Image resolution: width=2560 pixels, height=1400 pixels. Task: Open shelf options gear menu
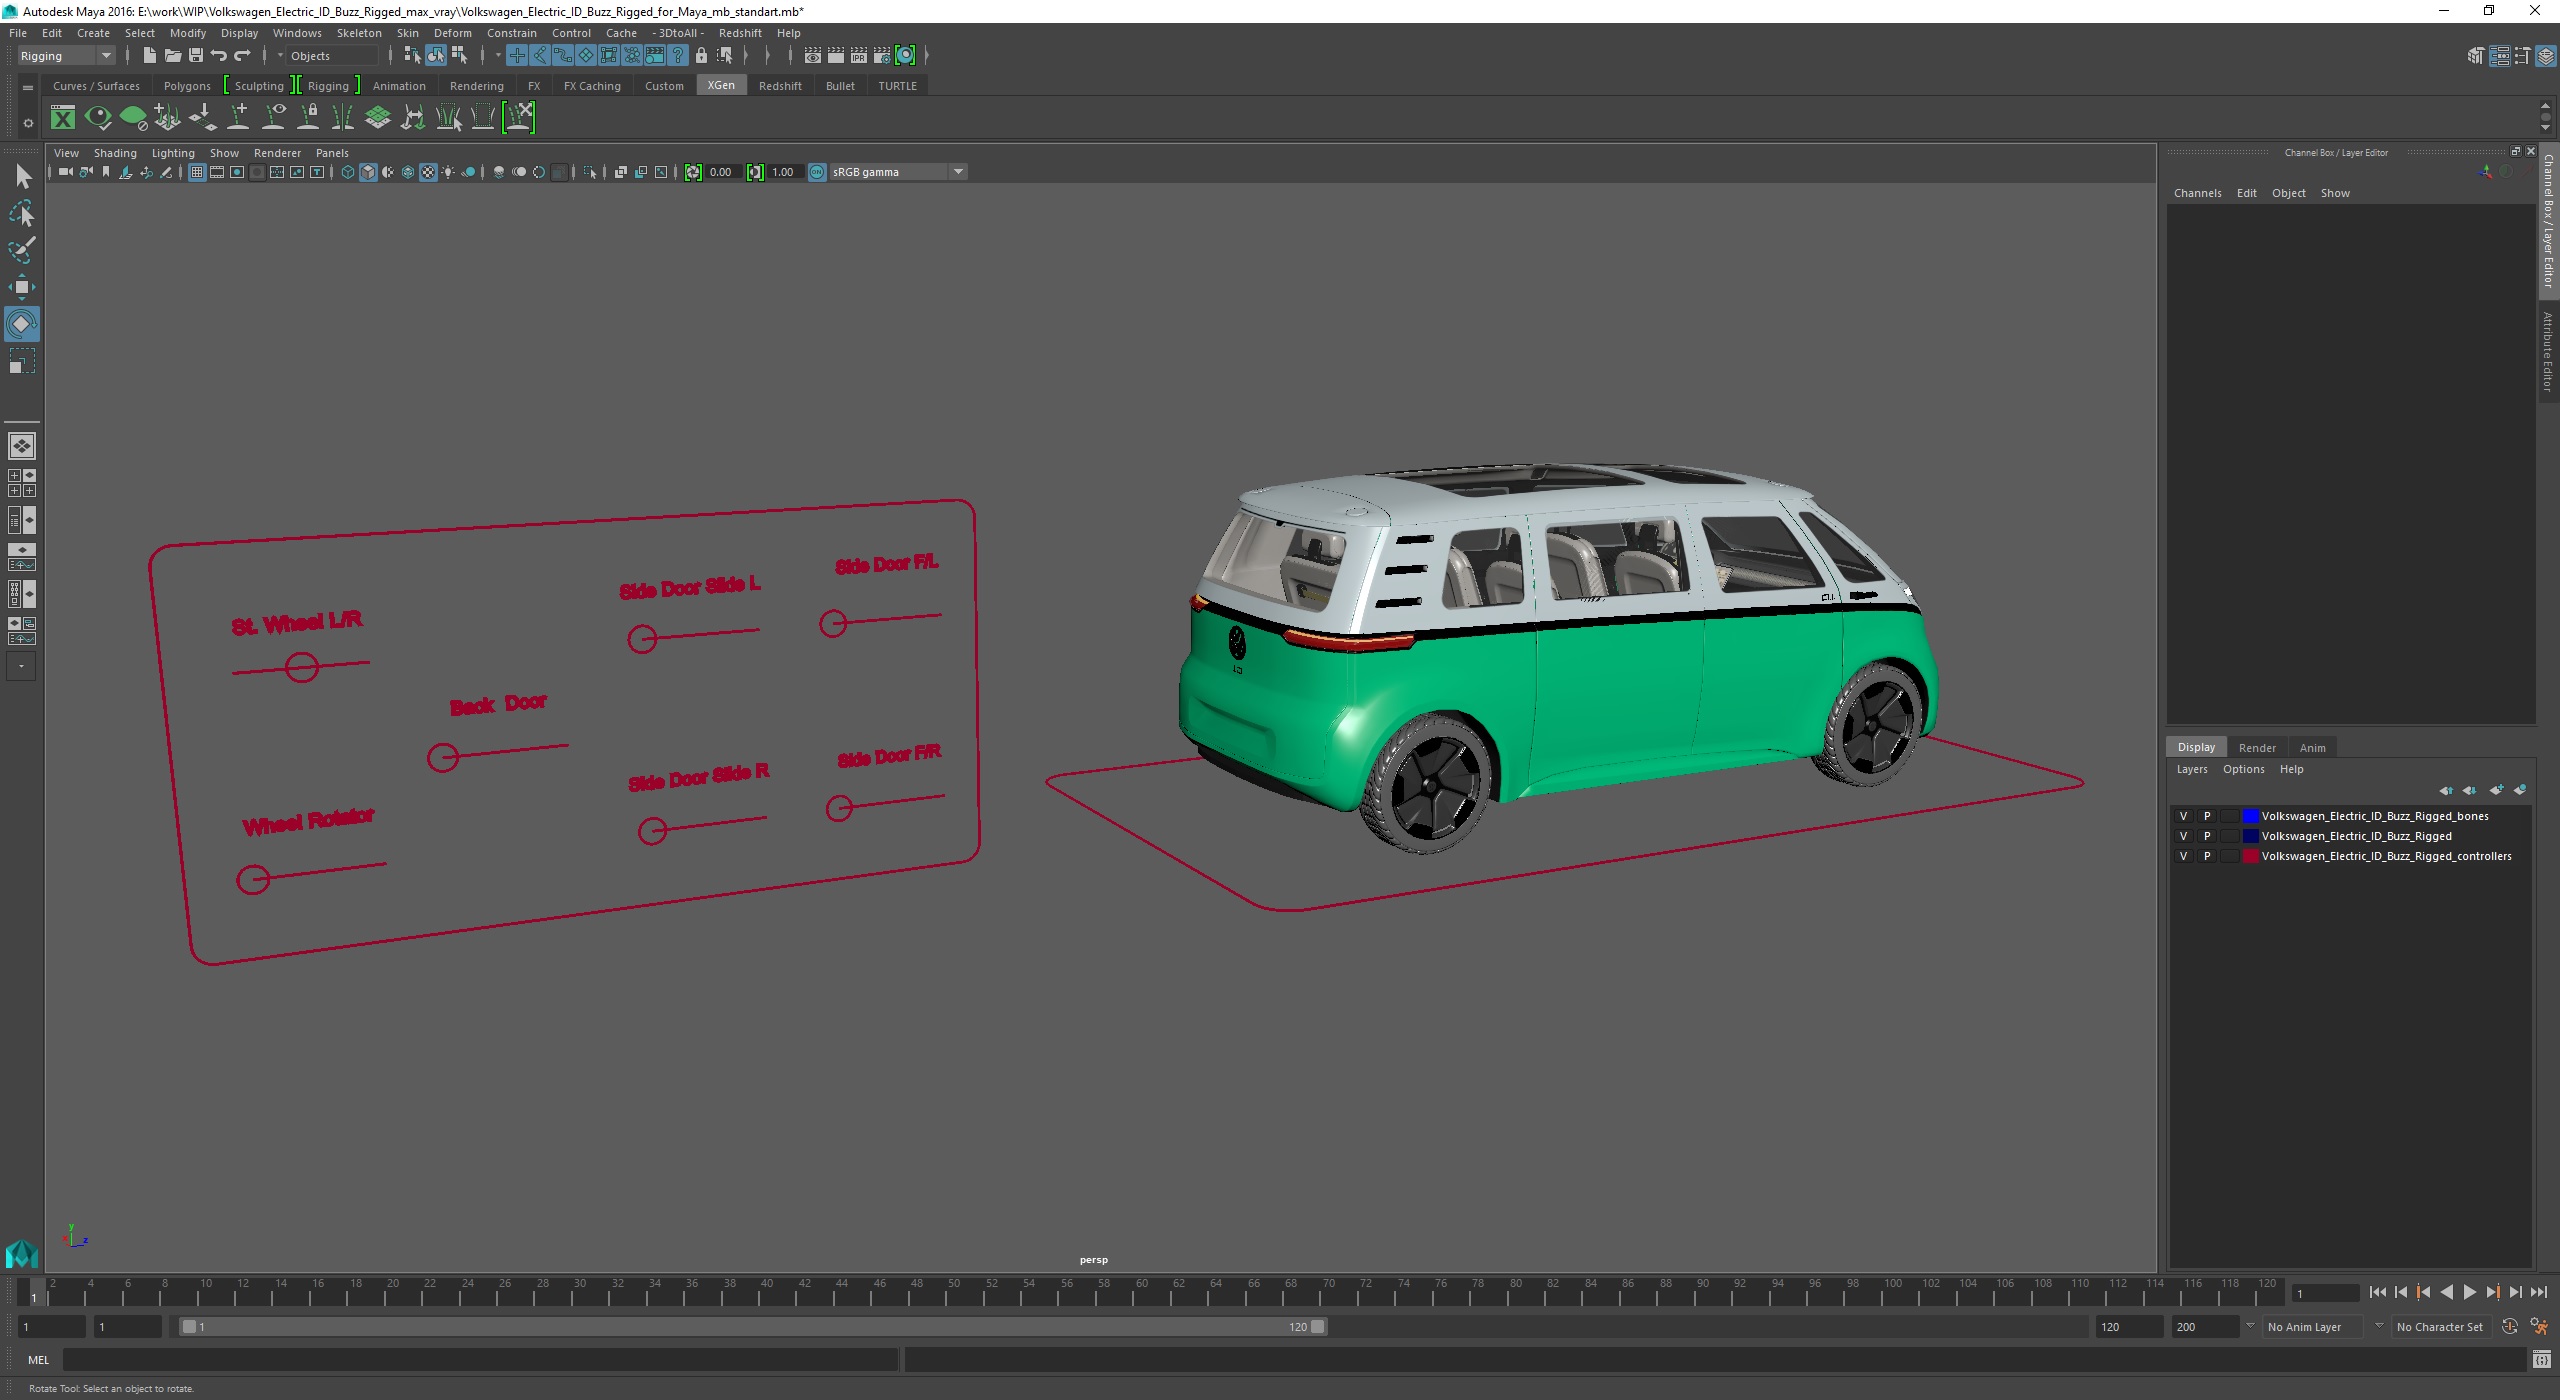[28, 123]
